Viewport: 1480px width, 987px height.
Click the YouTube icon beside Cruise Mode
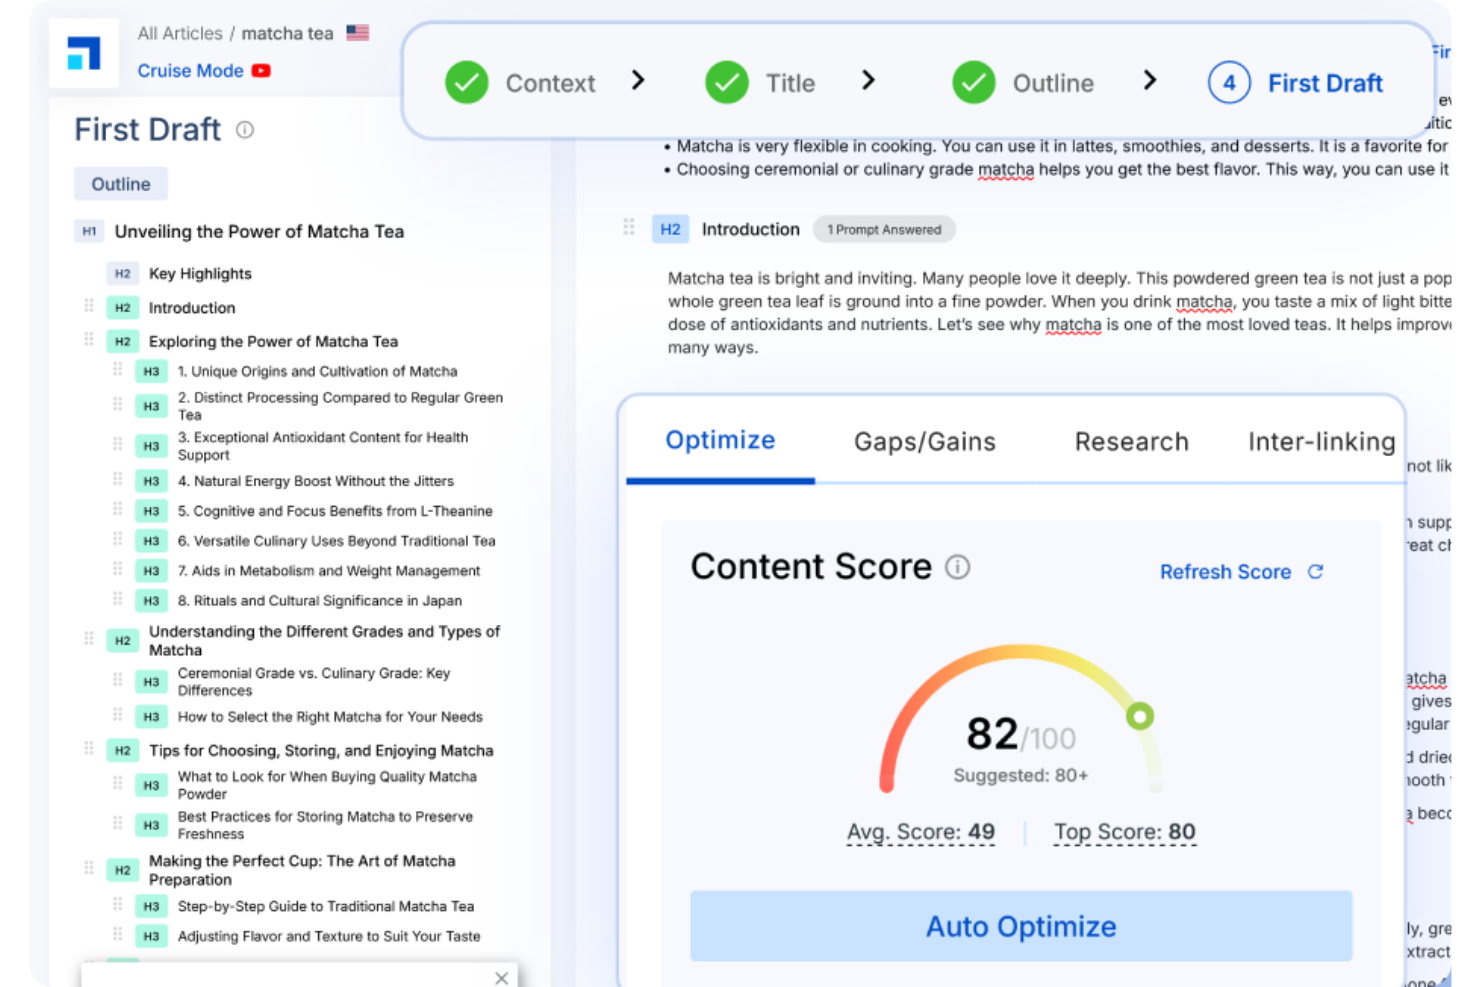point(260,70)
